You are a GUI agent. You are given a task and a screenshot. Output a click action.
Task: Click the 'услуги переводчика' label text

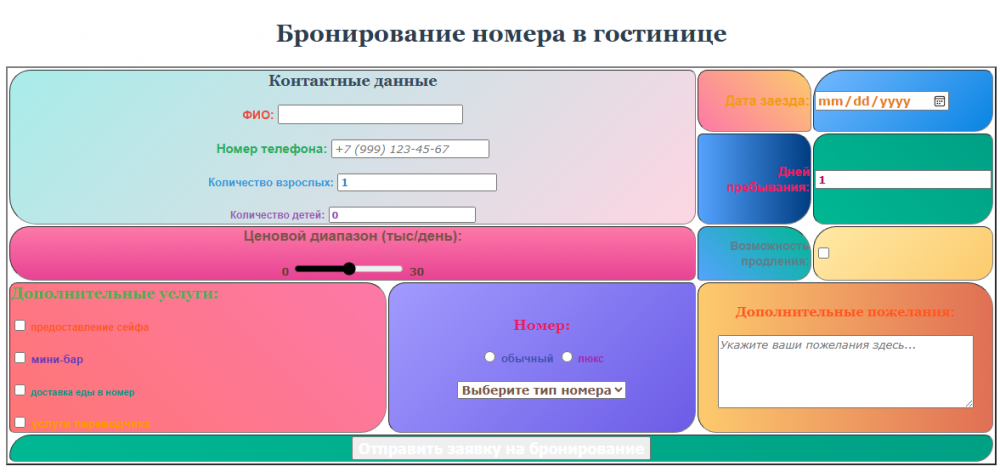tap(90, 424)
